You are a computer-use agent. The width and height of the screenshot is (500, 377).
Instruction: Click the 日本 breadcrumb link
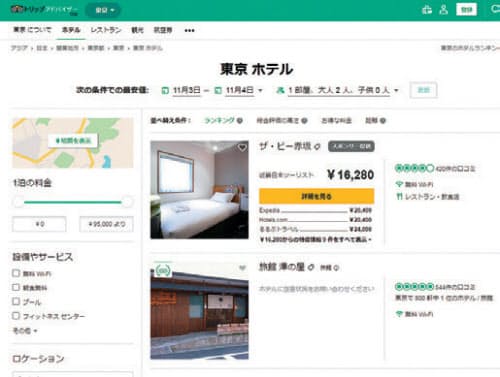[42, 48]
